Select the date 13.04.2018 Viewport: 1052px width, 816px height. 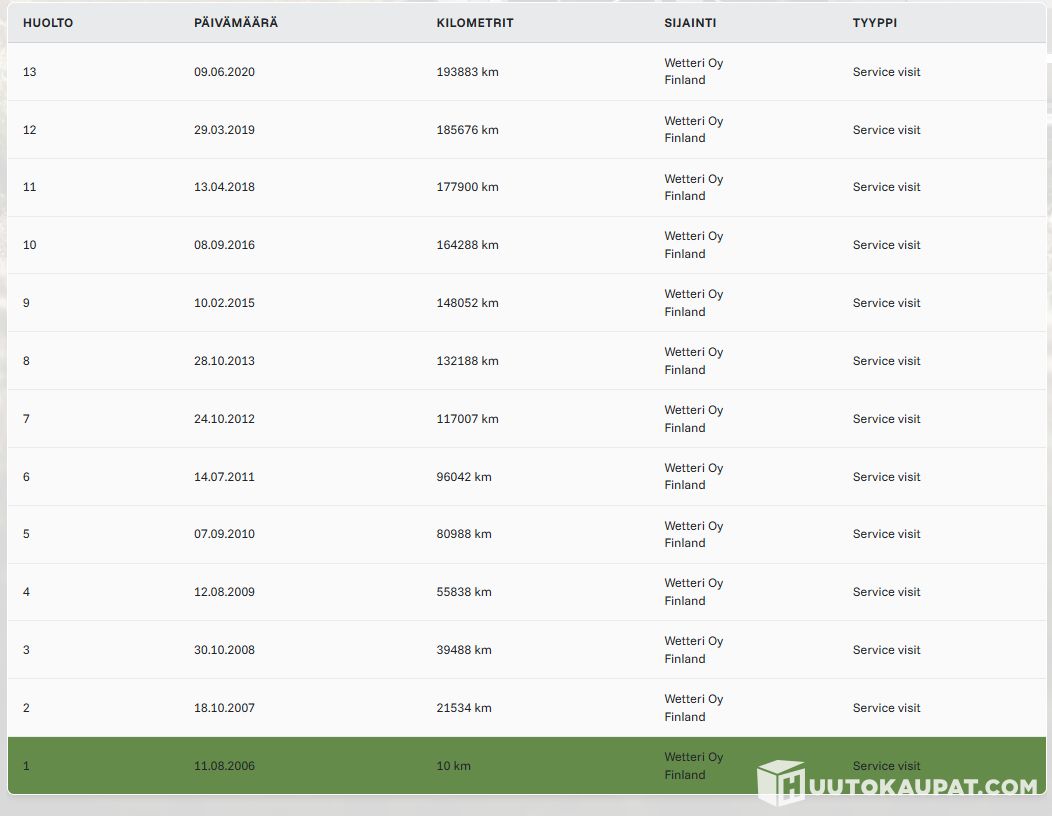pos(224,187)
